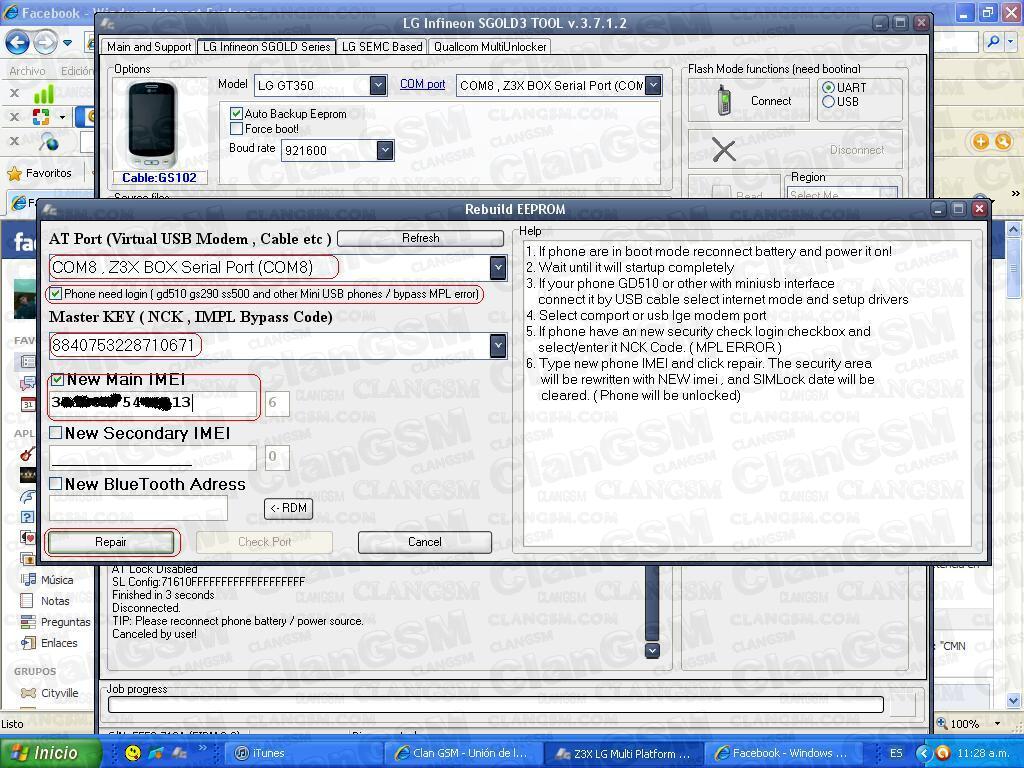The image size is (1024, 768).
Task: Click the browser Forward arrow icon
Action: pyautogui.click(x=45, y=43)
